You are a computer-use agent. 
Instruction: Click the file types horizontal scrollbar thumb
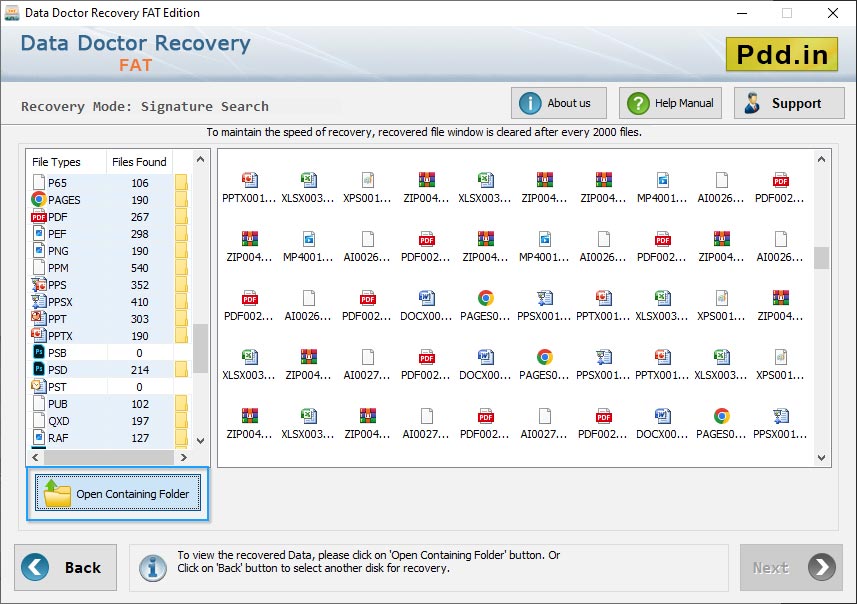coord(109,457)
